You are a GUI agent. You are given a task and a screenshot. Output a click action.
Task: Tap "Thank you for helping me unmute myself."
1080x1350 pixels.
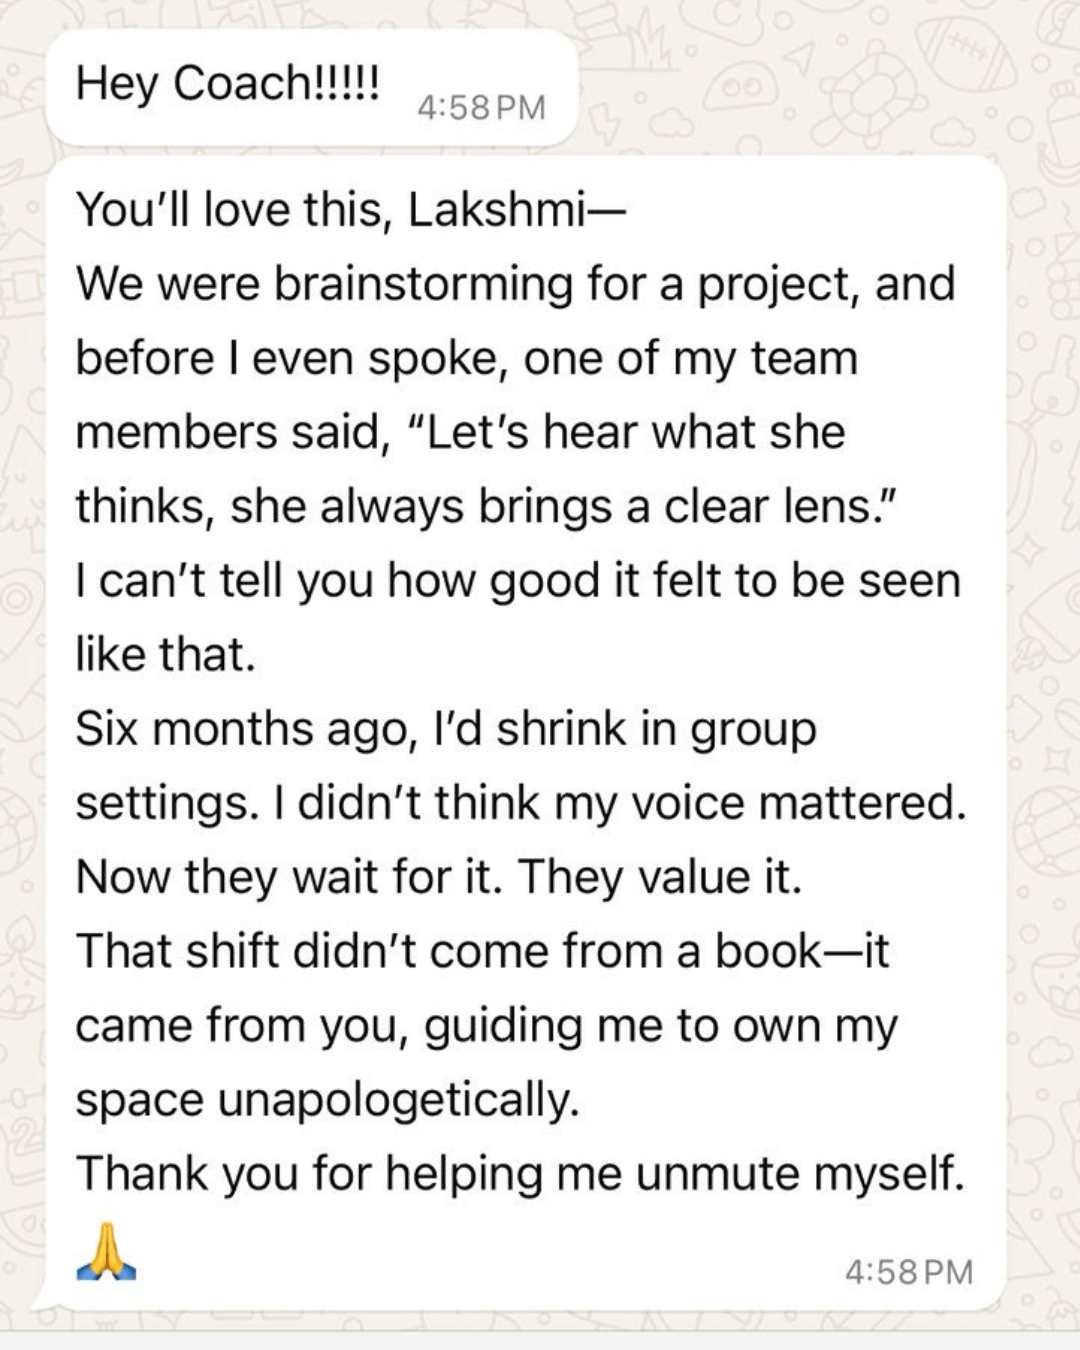point(520,1172)
